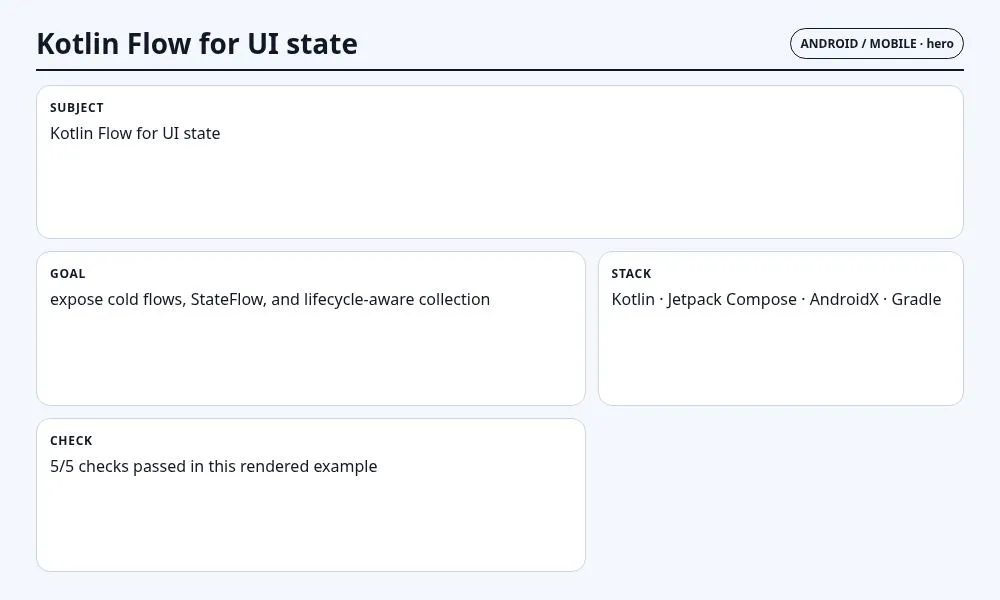
Task: Select the SUBJECT card
Action: point(500,162)
